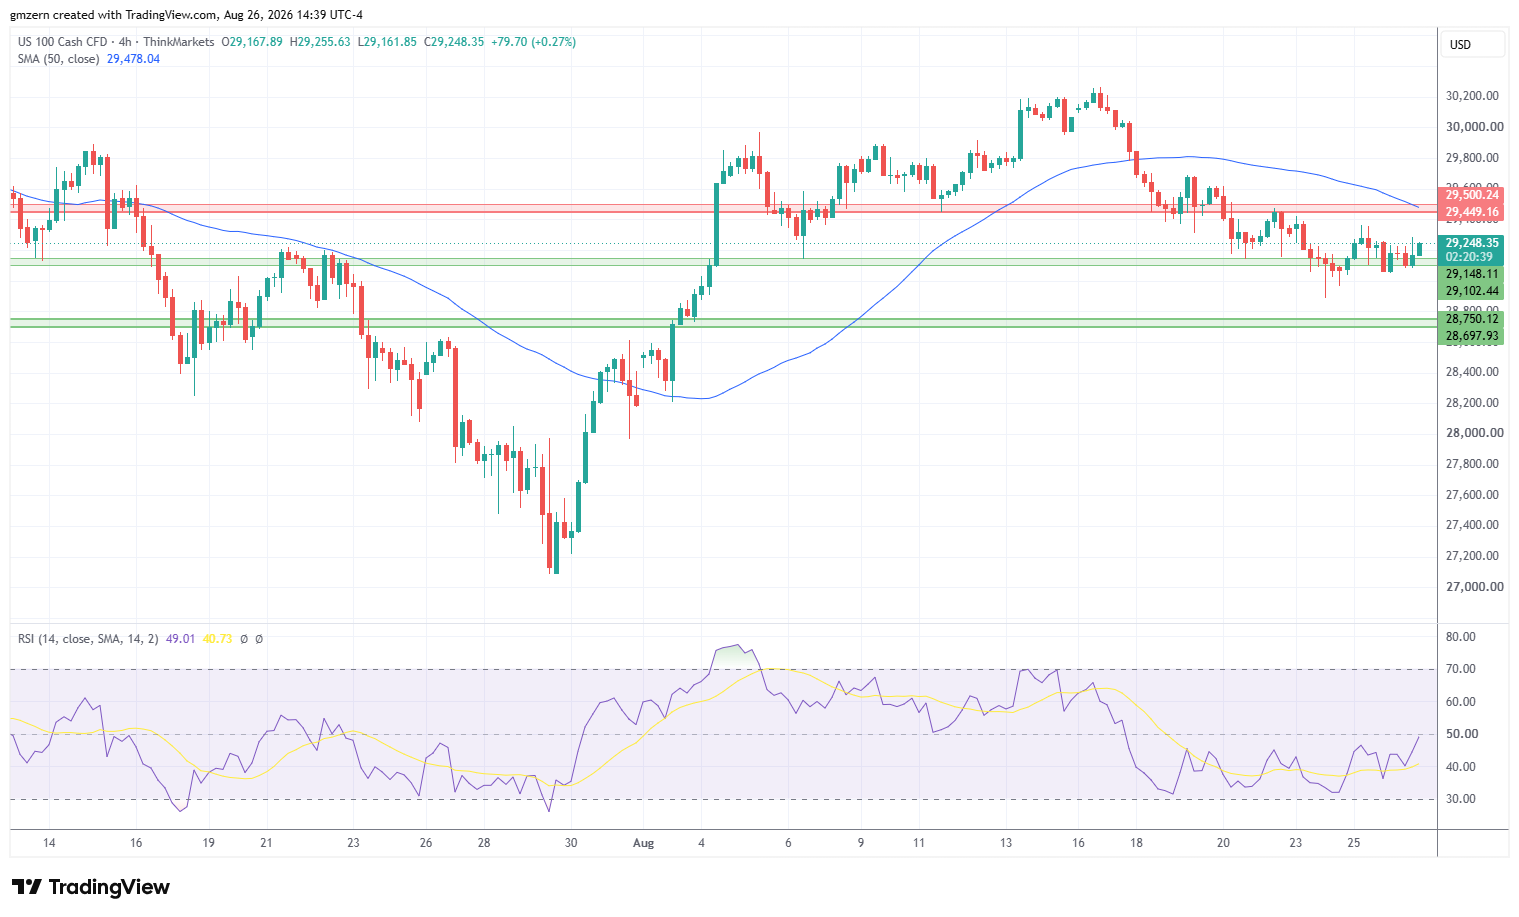Click the red price tag 29,449.16
Screen dimensions: 1519x917
pyautogui.click(x=1471, y=212)
